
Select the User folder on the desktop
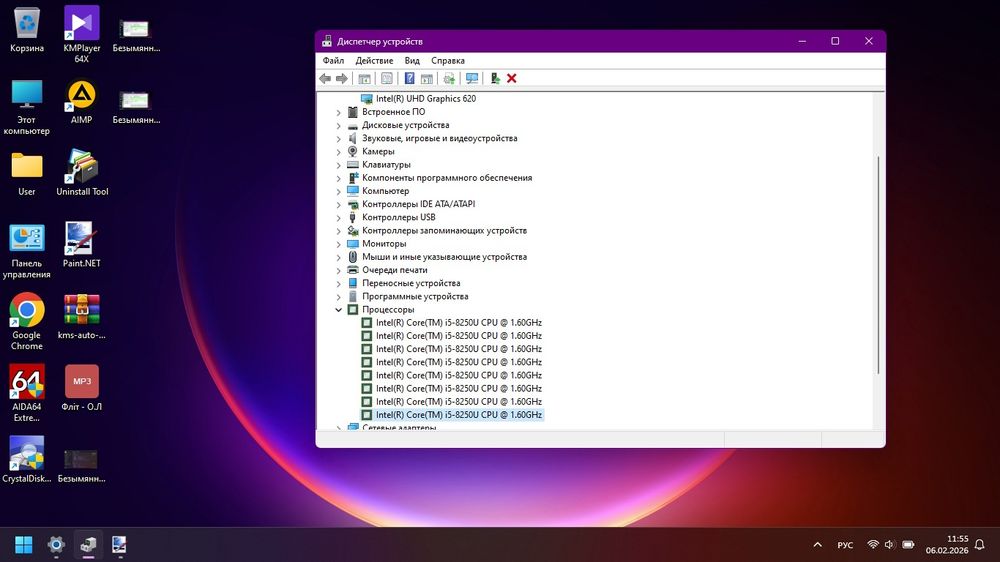pyautogui.click(x=27, y=174)
